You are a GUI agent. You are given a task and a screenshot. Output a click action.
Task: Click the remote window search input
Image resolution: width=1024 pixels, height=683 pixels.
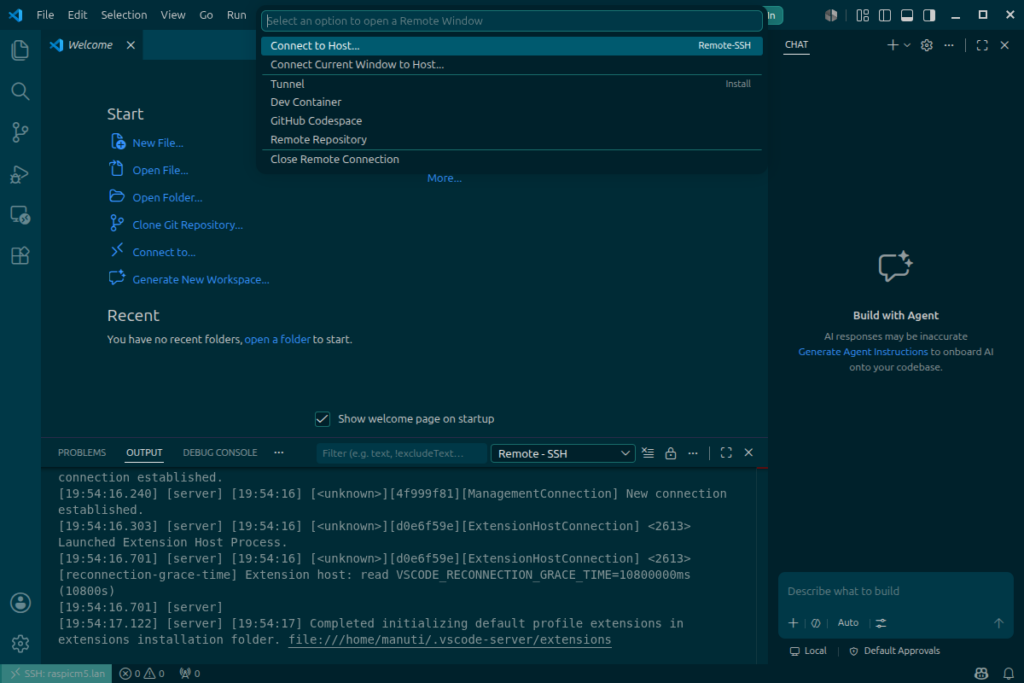tap(511, 21)
